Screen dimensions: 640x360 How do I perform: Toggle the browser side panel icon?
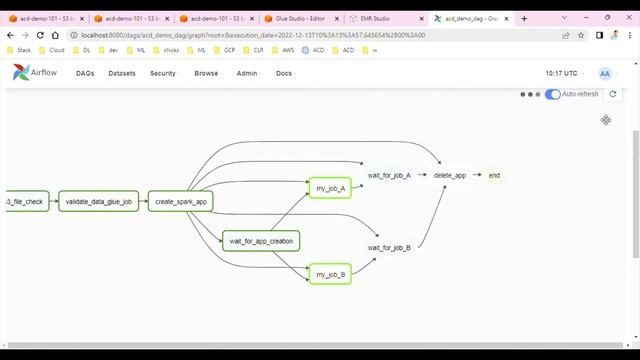tap(599, 36)
